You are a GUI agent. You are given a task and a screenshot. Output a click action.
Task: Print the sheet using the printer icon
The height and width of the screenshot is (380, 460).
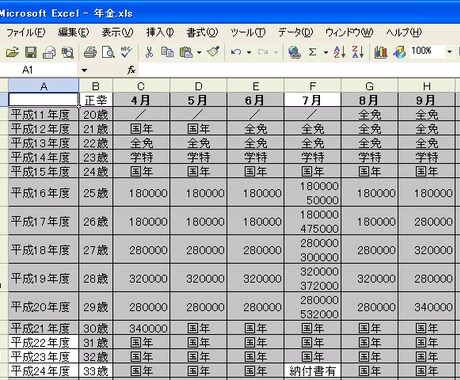click(x=90, y=52)
